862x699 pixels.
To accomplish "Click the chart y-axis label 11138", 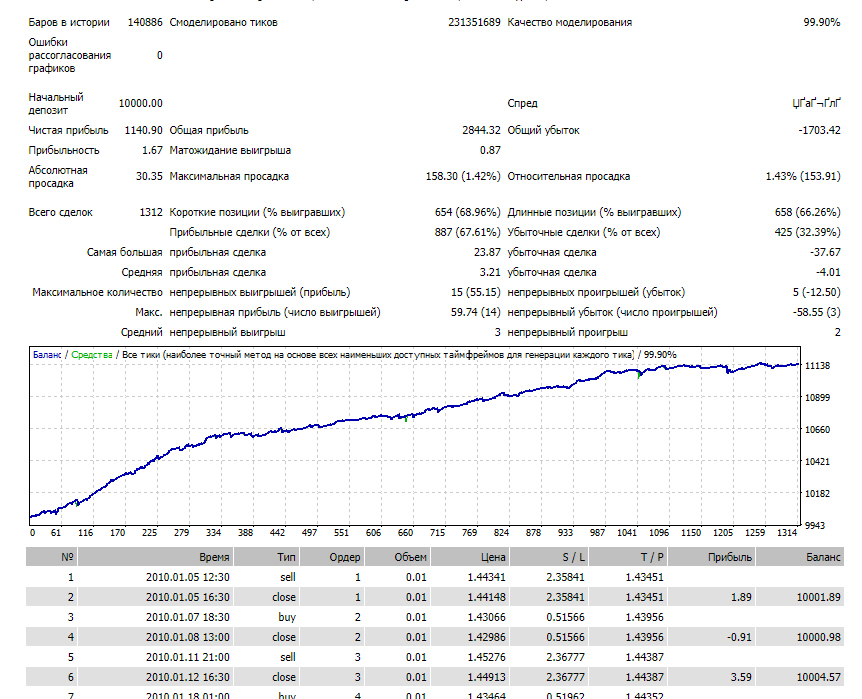I will click(817, 366).
